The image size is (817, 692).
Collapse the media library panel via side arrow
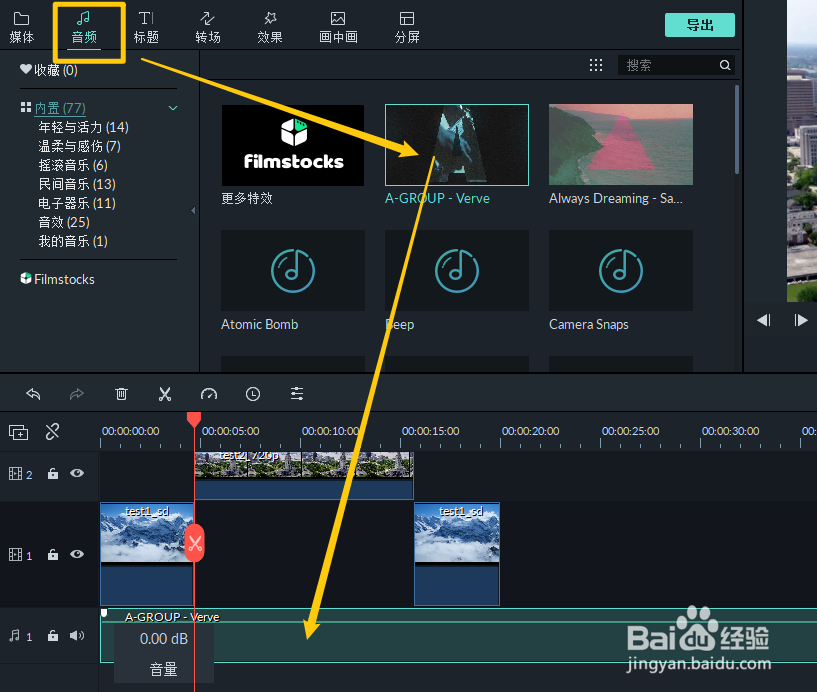[x=191, y=211]
